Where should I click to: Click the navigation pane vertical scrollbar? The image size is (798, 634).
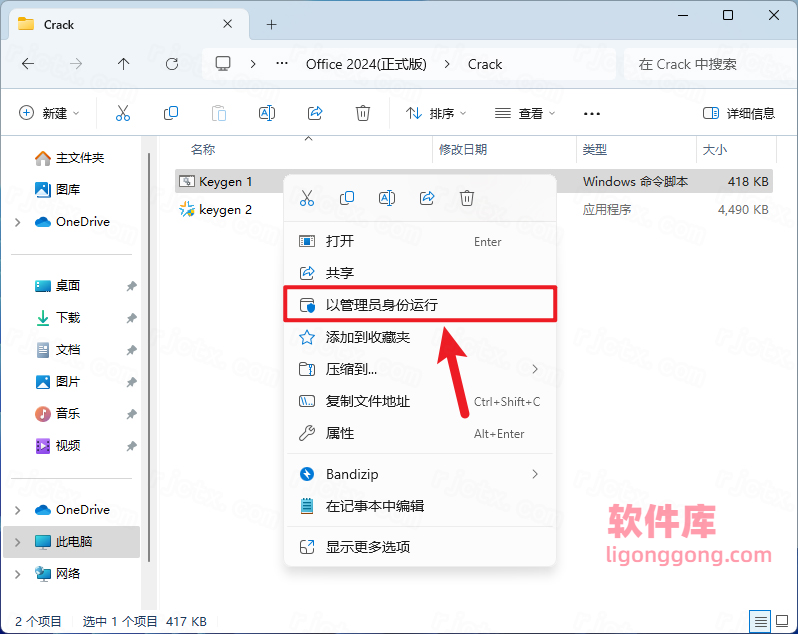[149, 356]
